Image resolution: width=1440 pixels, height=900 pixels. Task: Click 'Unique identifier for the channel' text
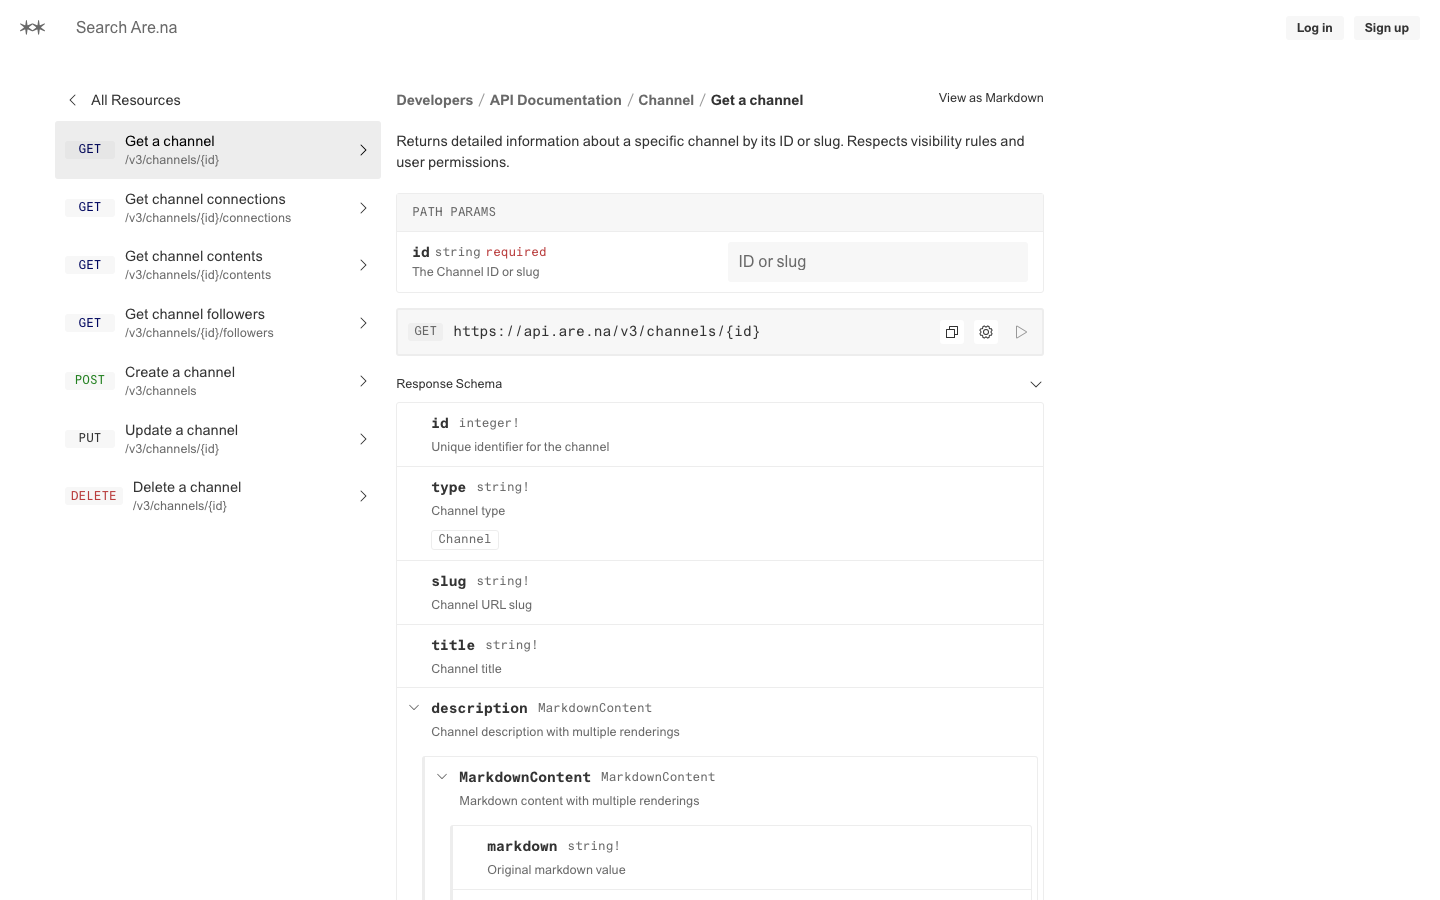520,447
